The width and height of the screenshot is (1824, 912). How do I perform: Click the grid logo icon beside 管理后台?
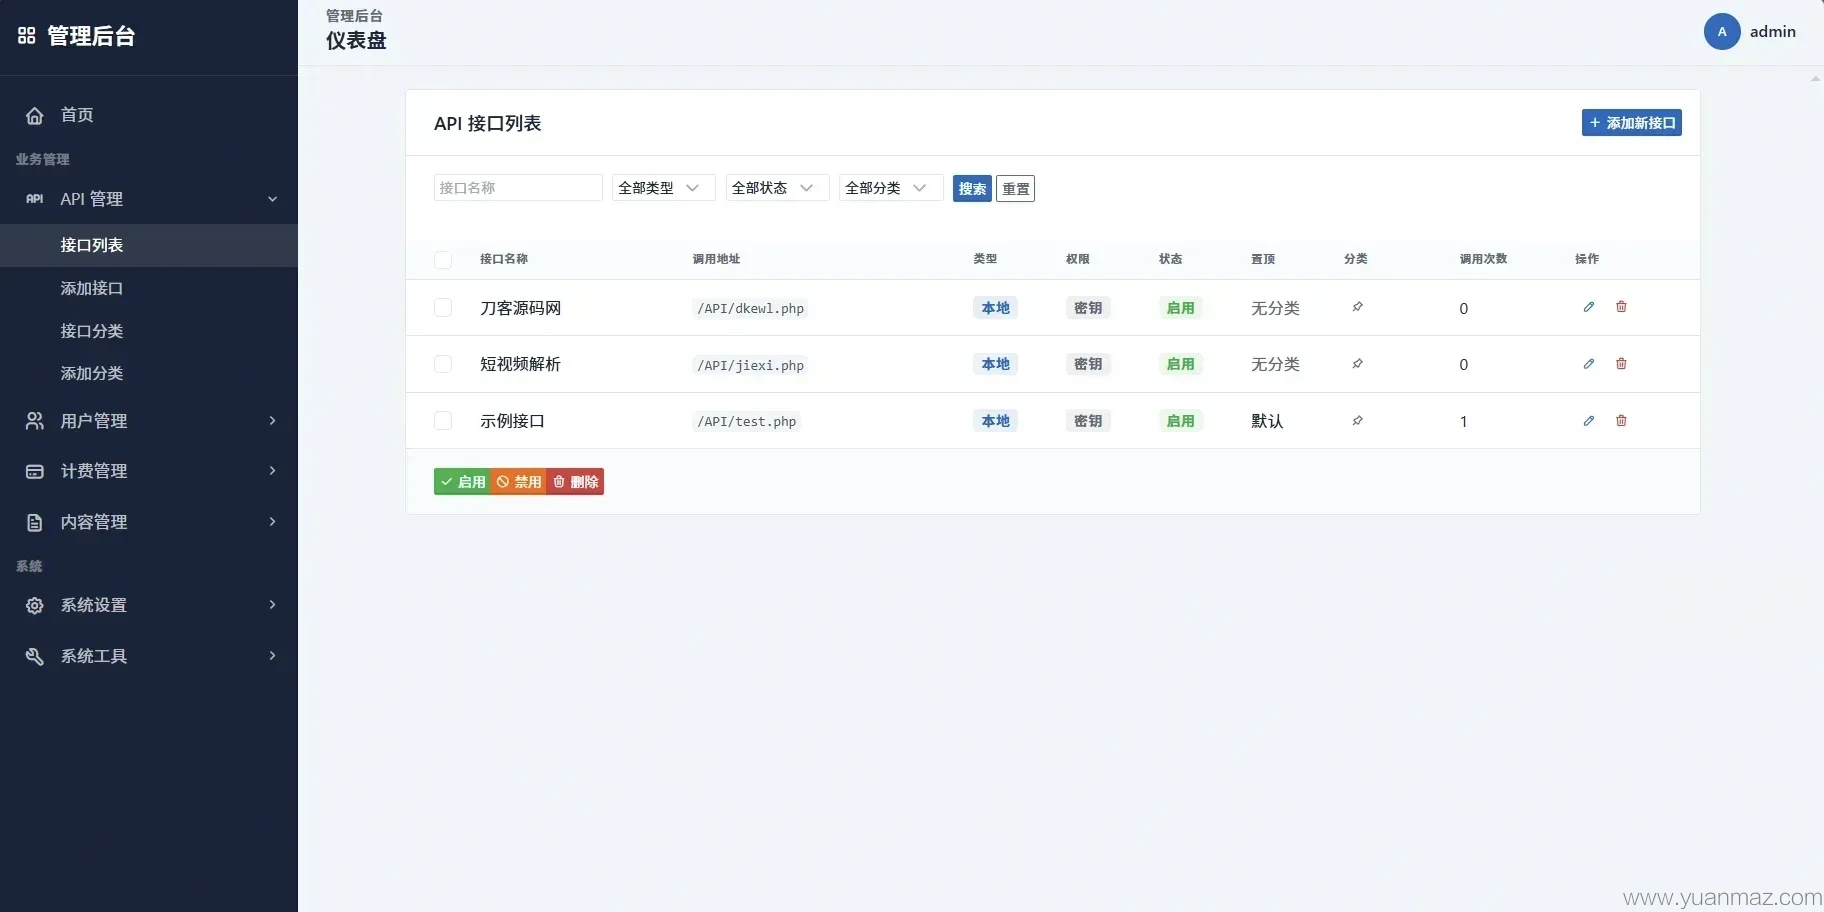[27, 36]
